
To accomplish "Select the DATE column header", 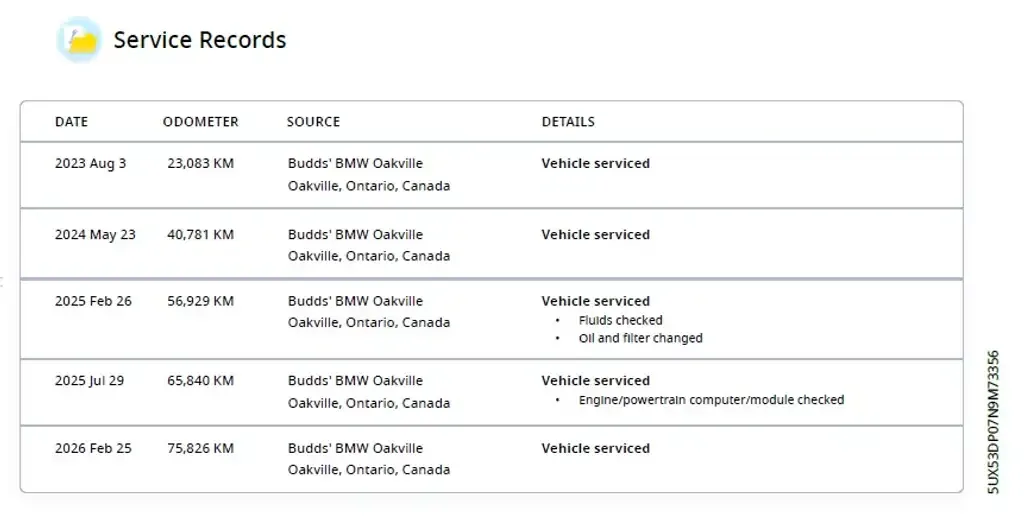I will 71,122.
